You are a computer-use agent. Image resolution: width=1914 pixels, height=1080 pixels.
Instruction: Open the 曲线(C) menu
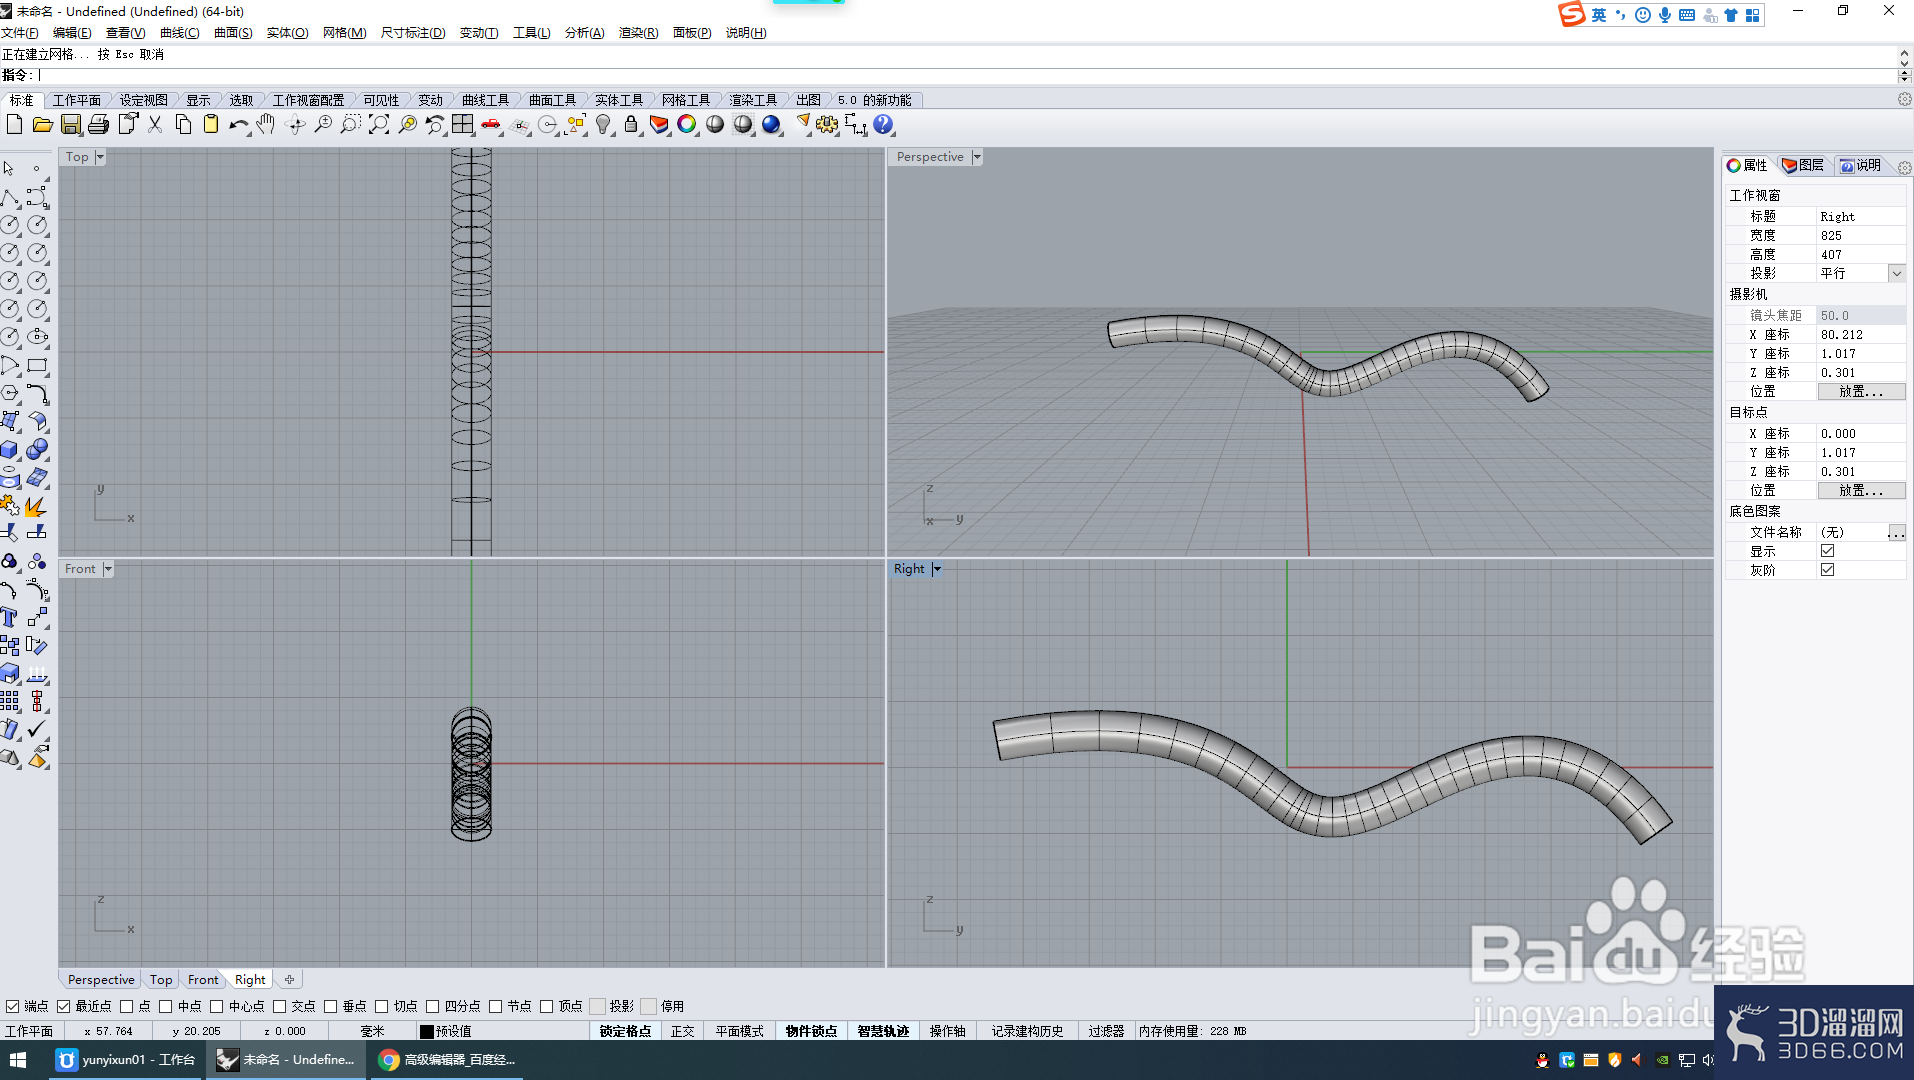click(180, 33)
